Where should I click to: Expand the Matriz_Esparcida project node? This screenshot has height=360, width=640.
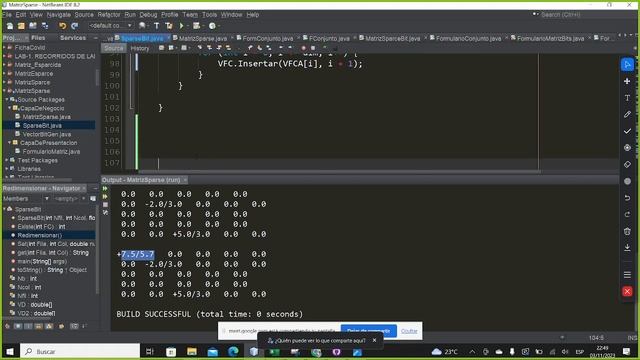(x=4, y=64)
